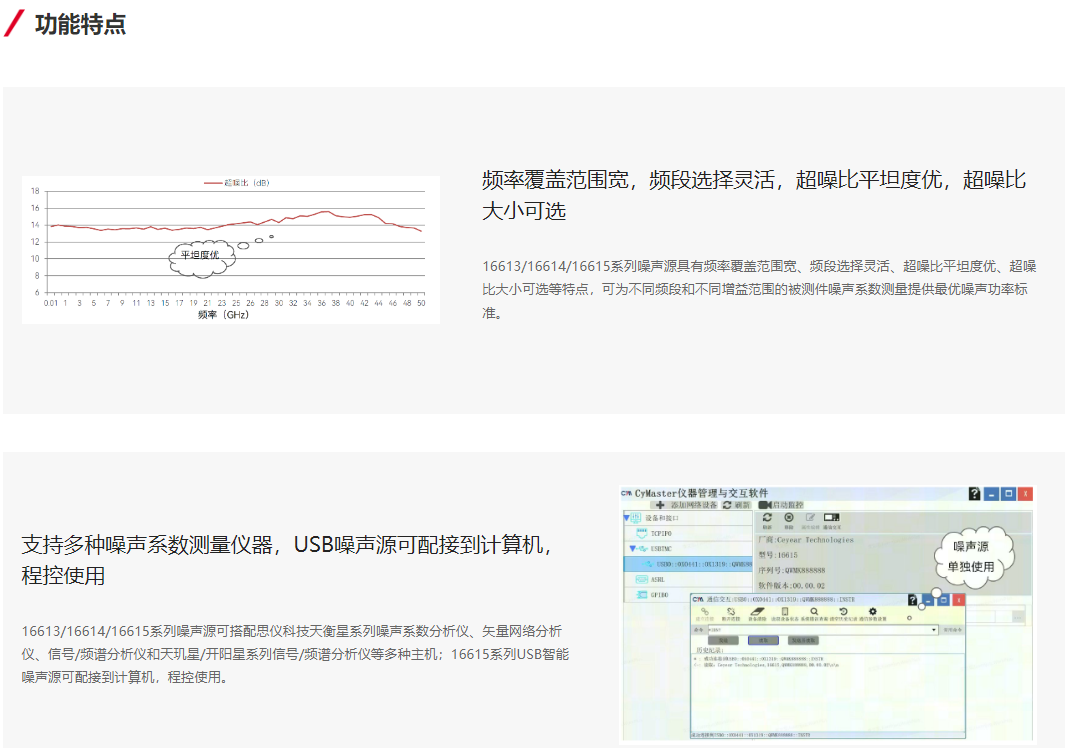Click the delete device circle icon in right panel

click(788, 518)
